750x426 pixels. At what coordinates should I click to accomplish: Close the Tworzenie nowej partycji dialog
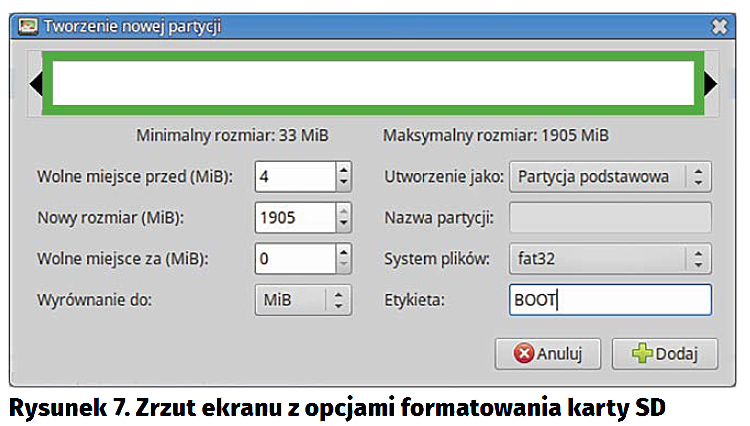[718, 24]
